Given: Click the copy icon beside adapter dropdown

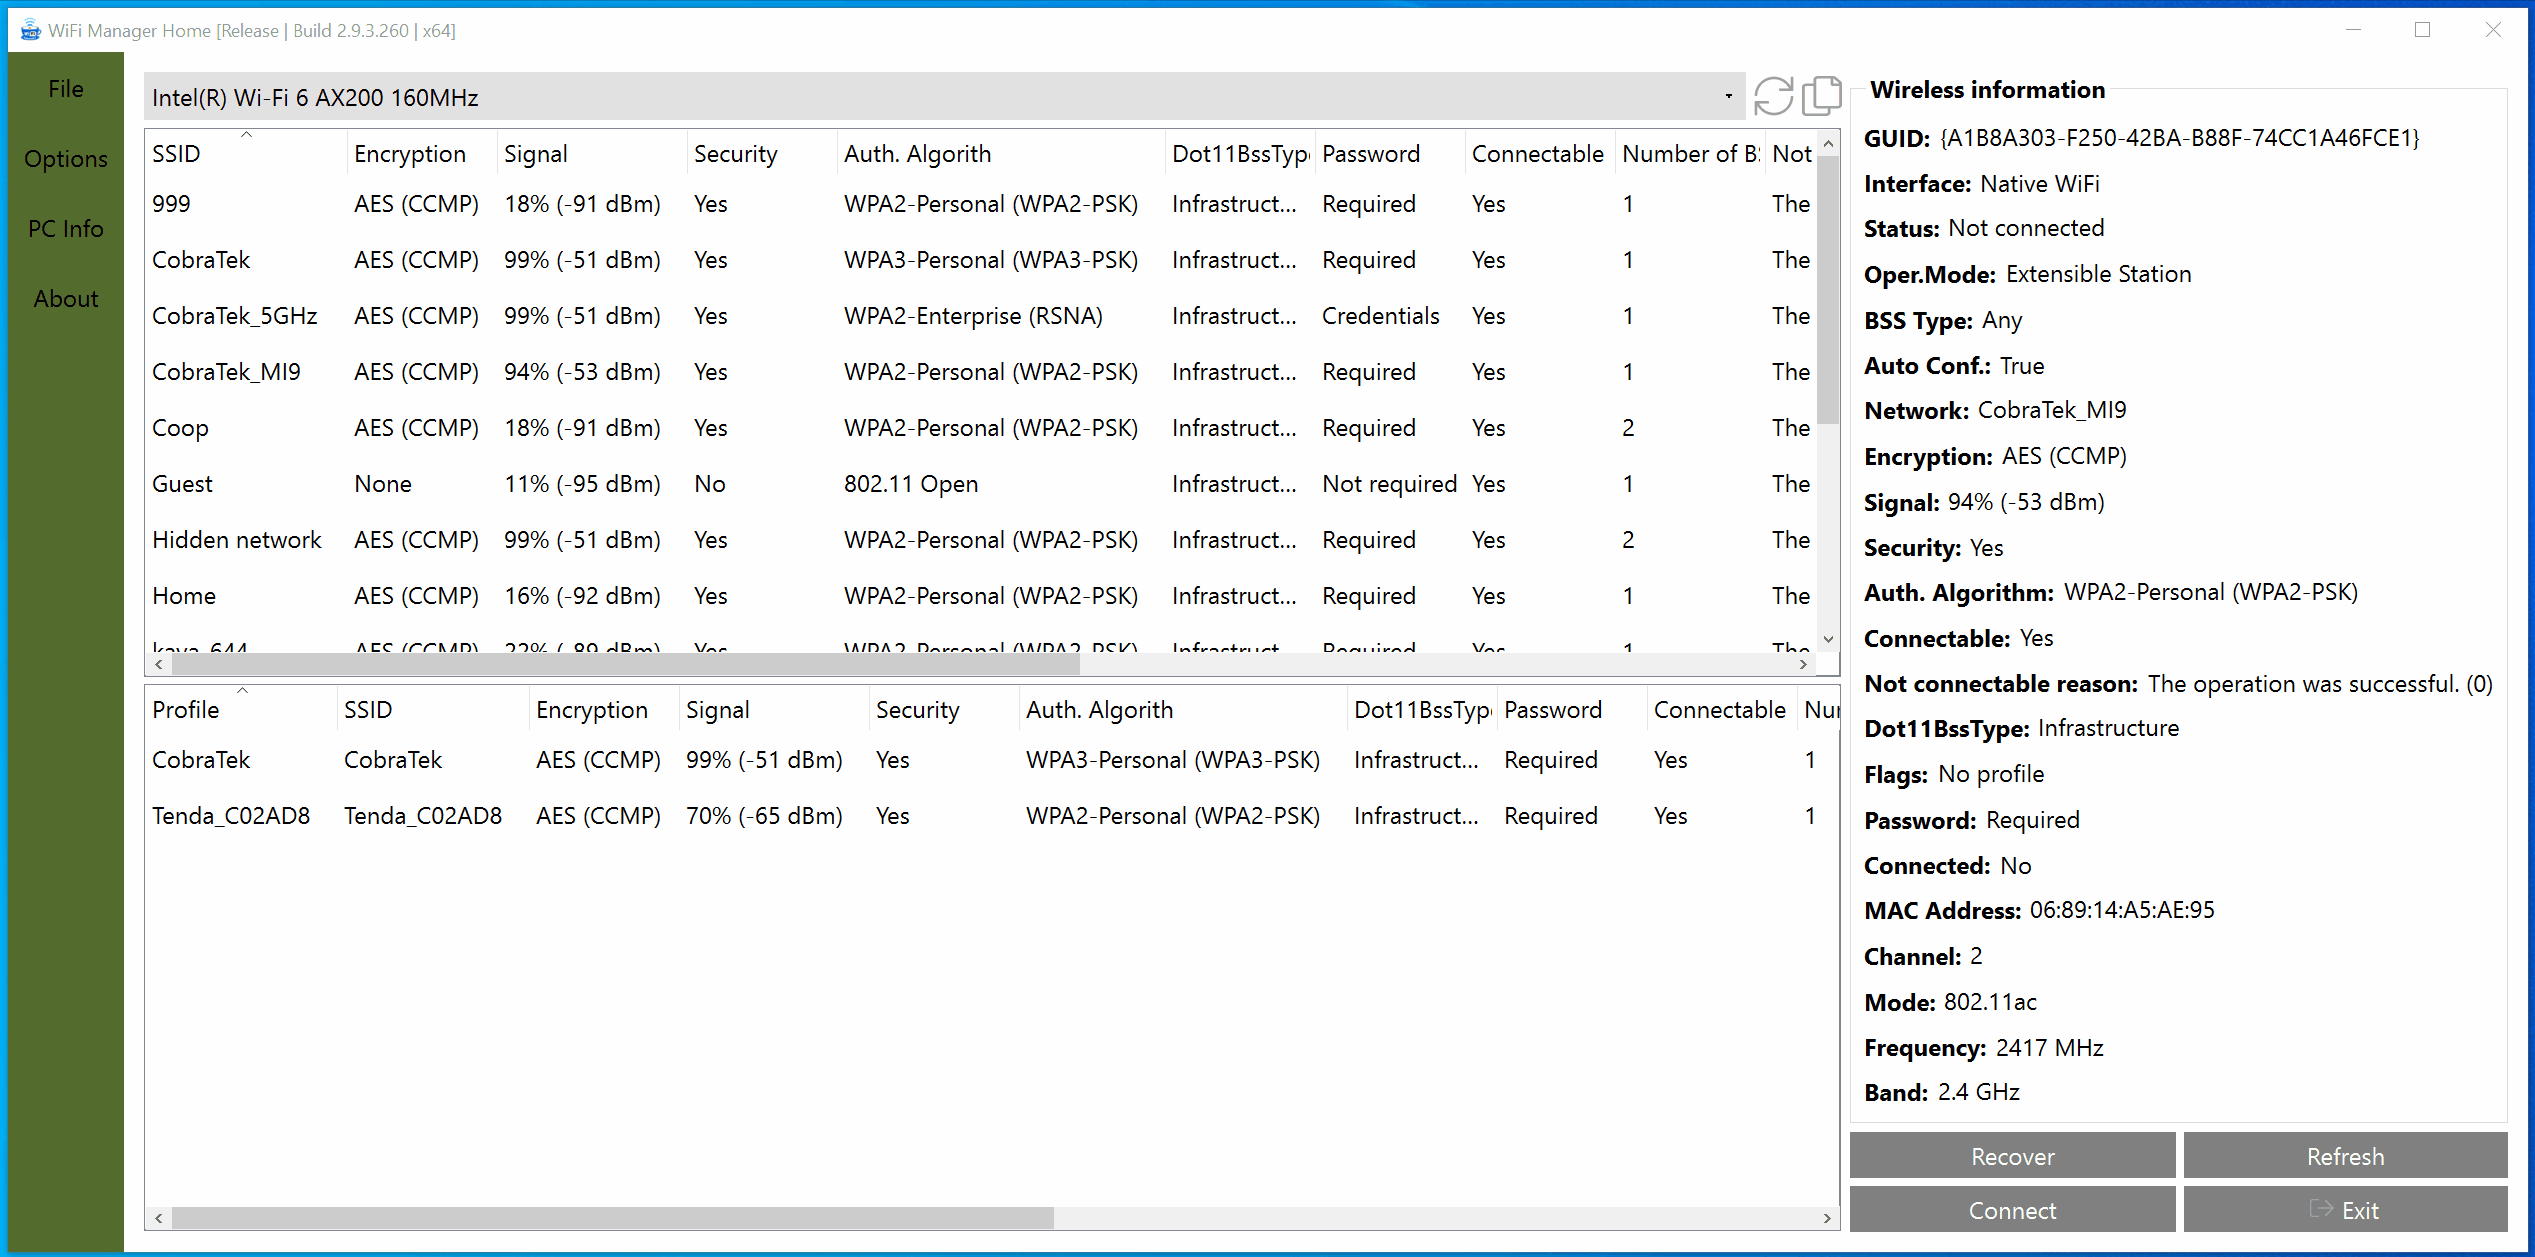Looking at the screenshot, I should click(x=1821, y=97).
